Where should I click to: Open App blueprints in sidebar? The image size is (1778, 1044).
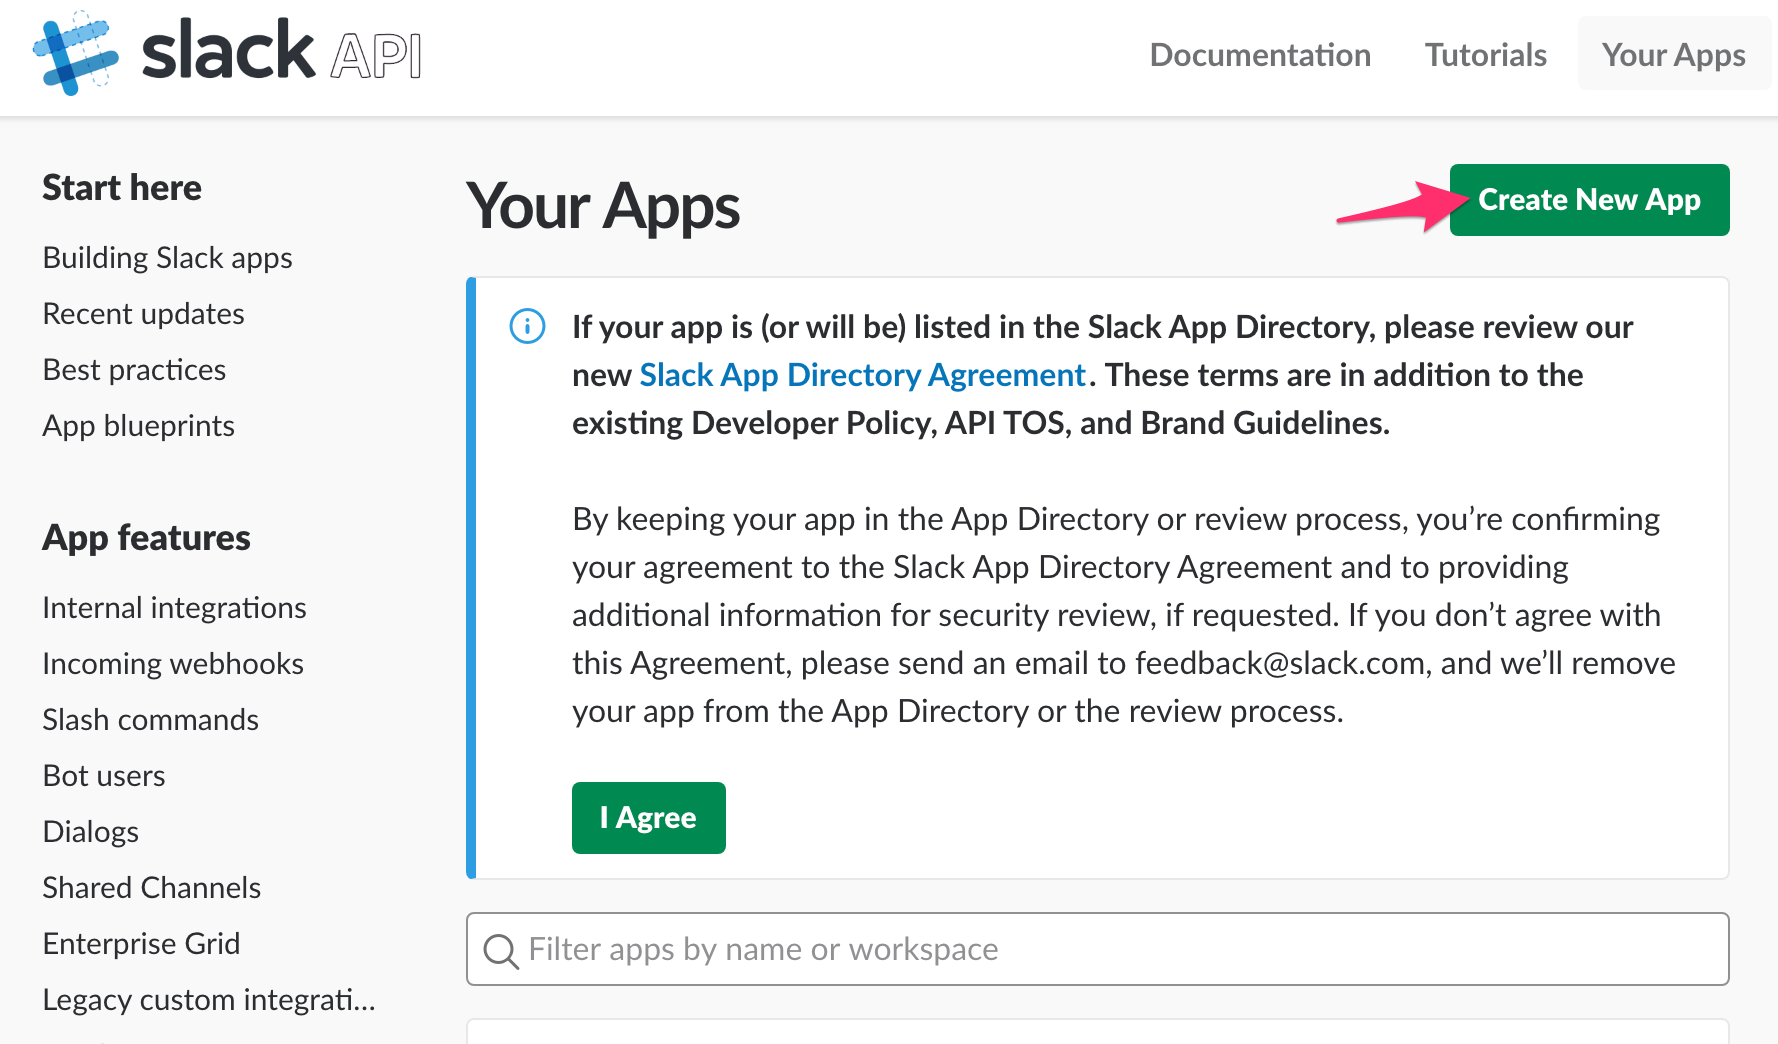[138, 426]
